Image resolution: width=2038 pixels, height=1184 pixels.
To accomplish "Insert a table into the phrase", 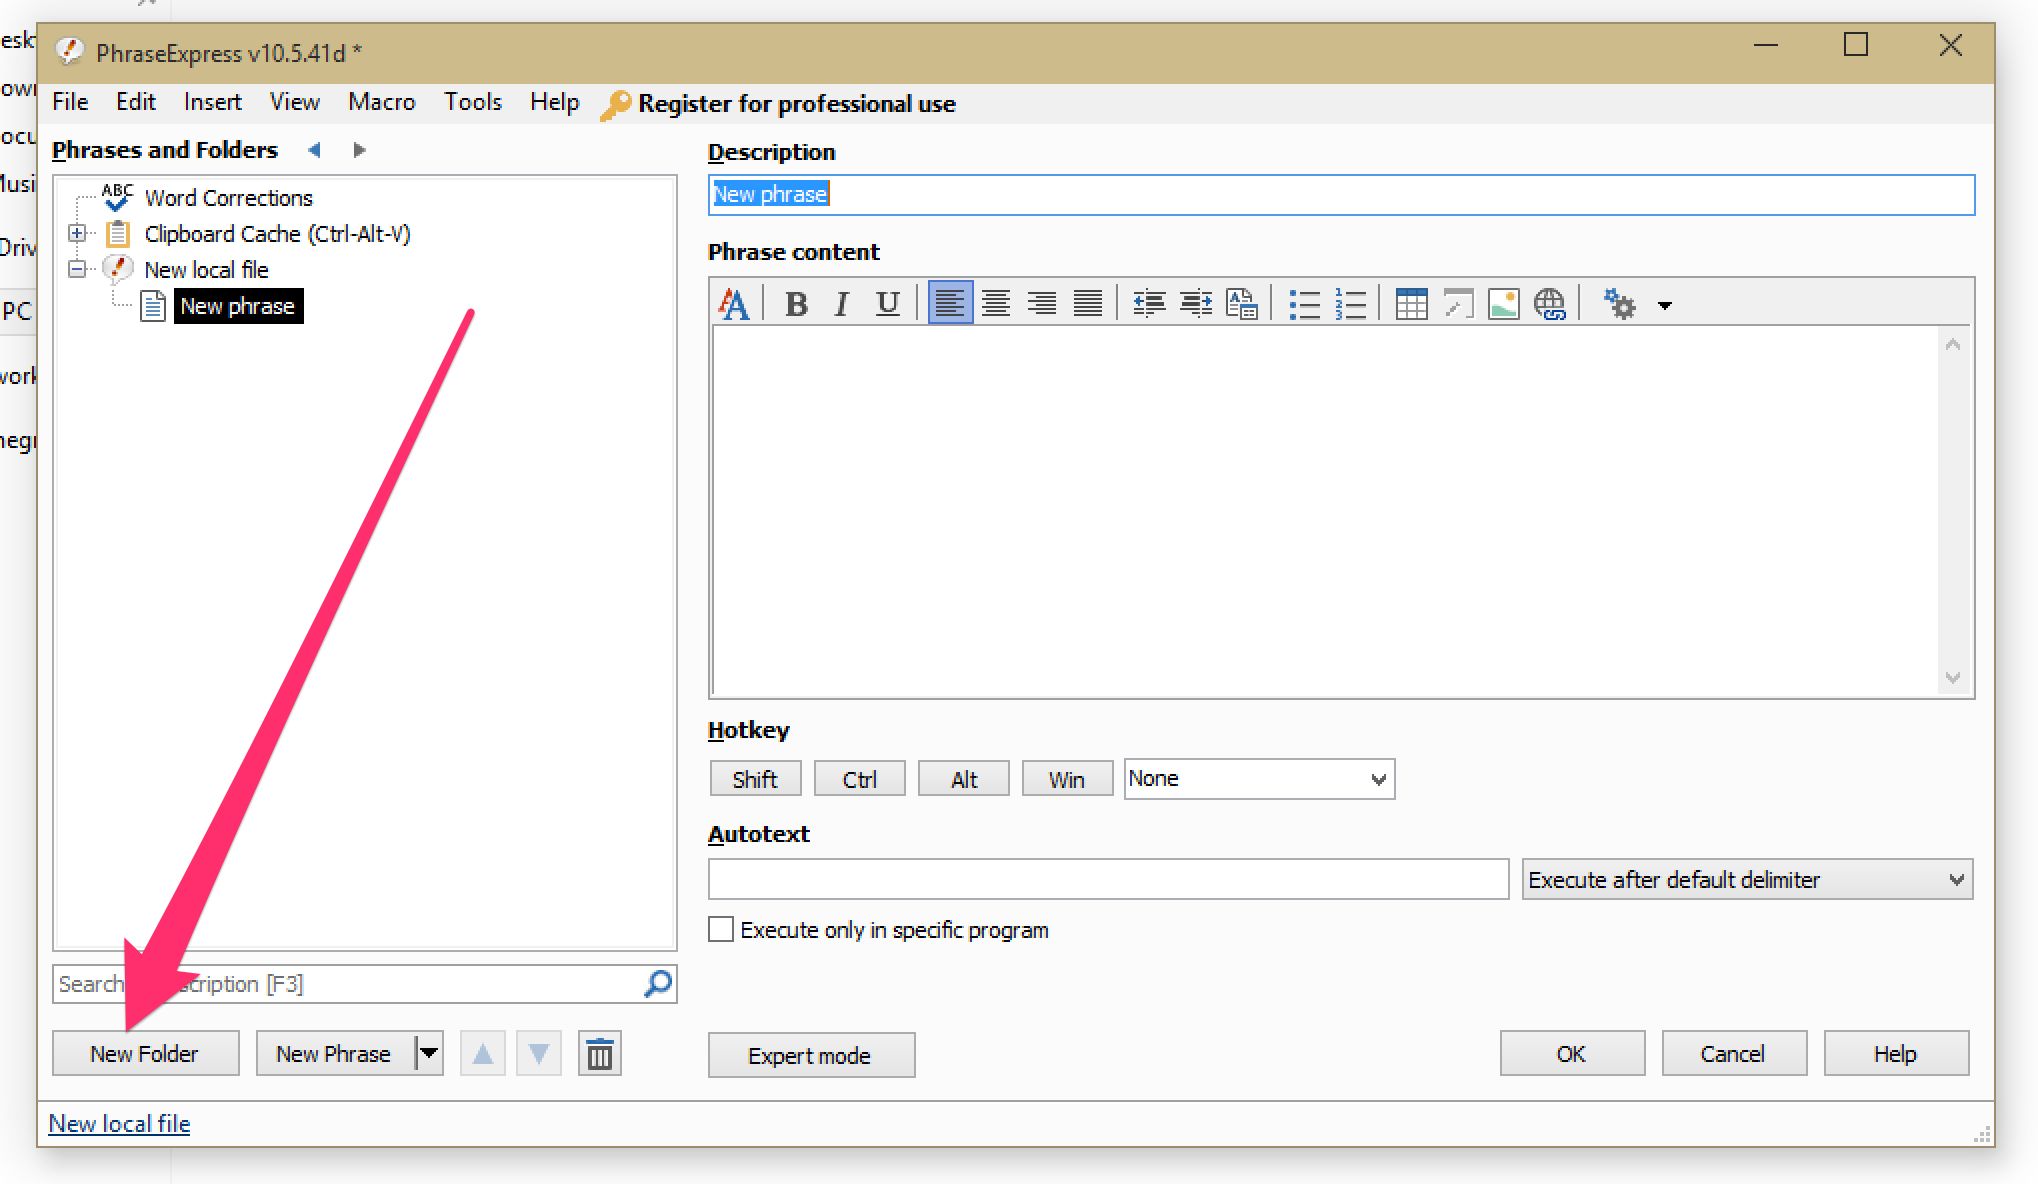I will (x=1411, y=304).
